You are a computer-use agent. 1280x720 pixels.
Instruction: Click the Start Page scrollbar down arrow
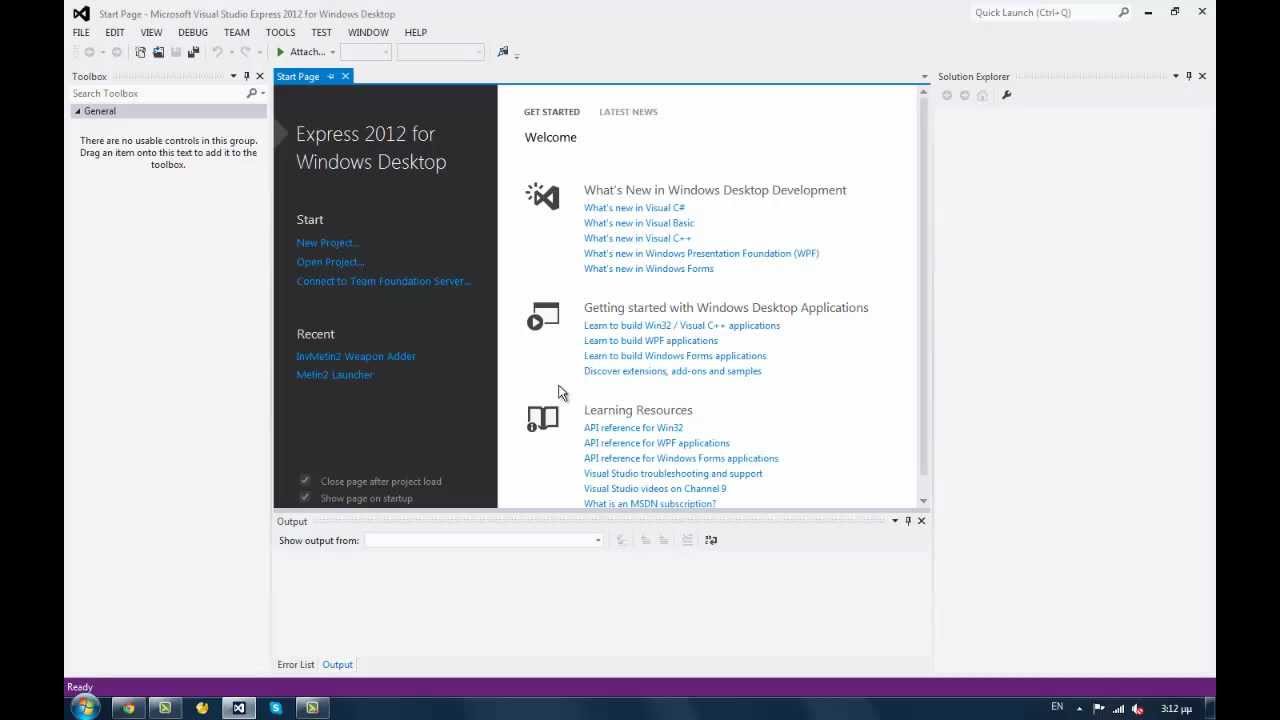click(x=923, y=501)
